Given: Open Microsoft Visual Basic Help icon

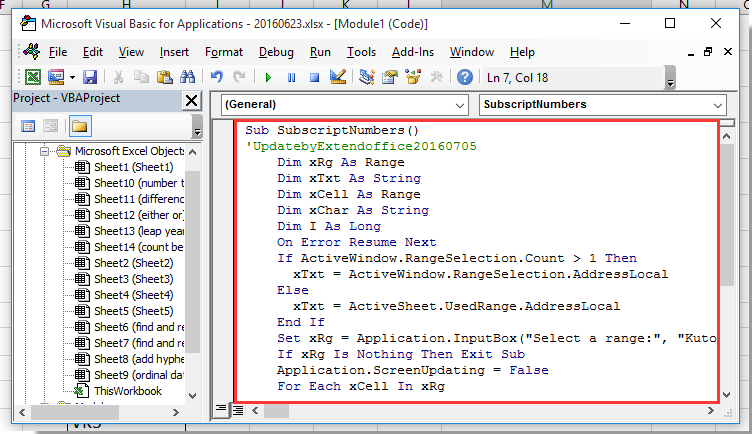Looking at the screenshot, I should tap(465, 77).
